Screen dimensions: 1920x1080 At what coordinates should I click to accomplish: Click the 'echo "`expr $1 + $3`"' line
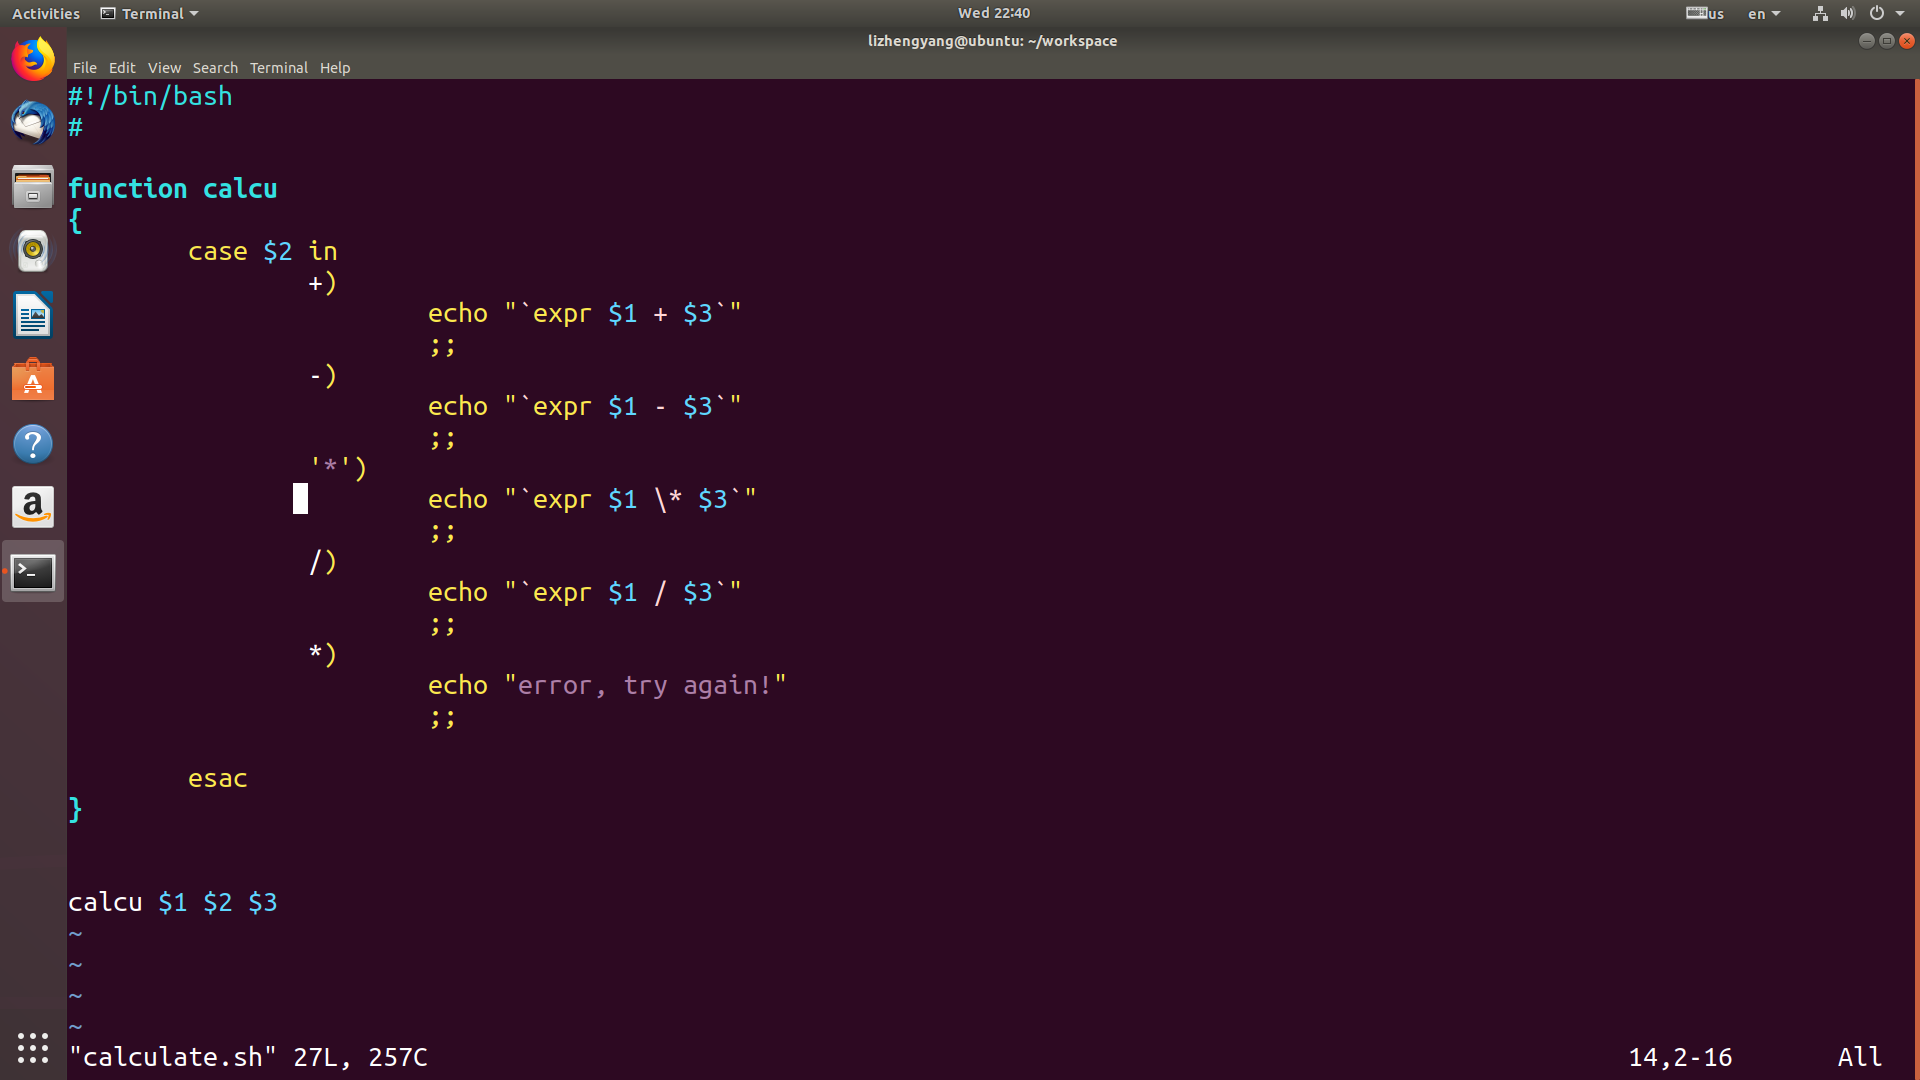point(585,314)
